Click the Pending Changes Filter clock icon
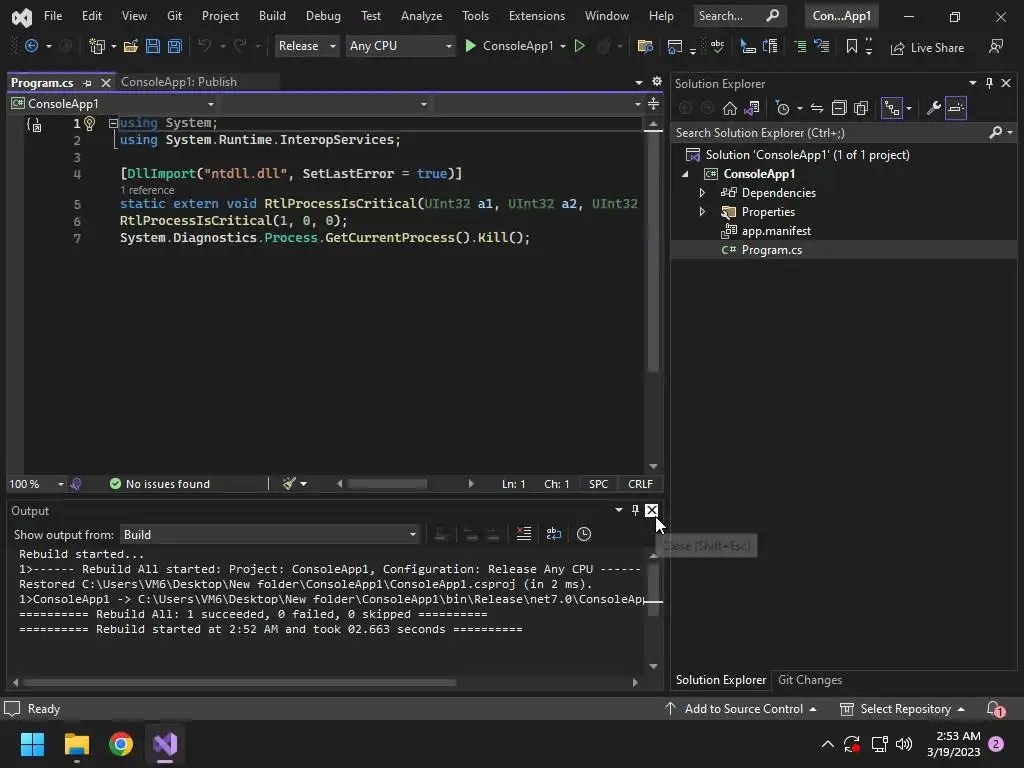Screen dimensions: 1024x768 (x=782, y=108)
